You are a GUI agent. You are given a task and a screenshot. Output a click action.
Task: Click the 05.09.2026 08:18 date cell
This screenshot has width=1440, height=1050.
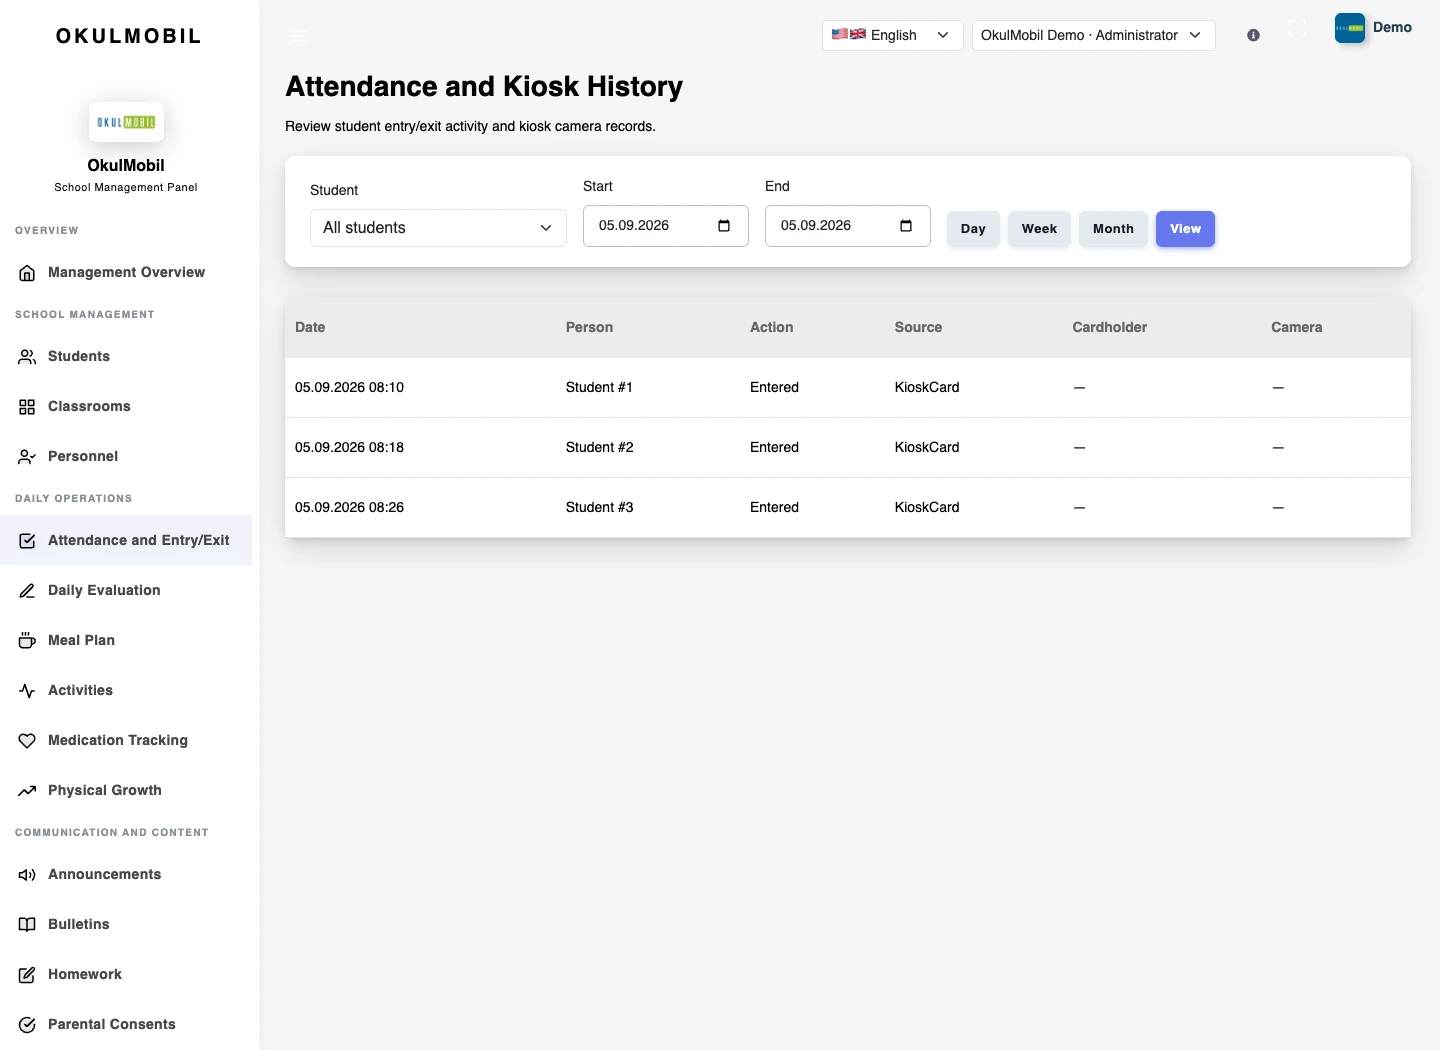tap(349, 447)
